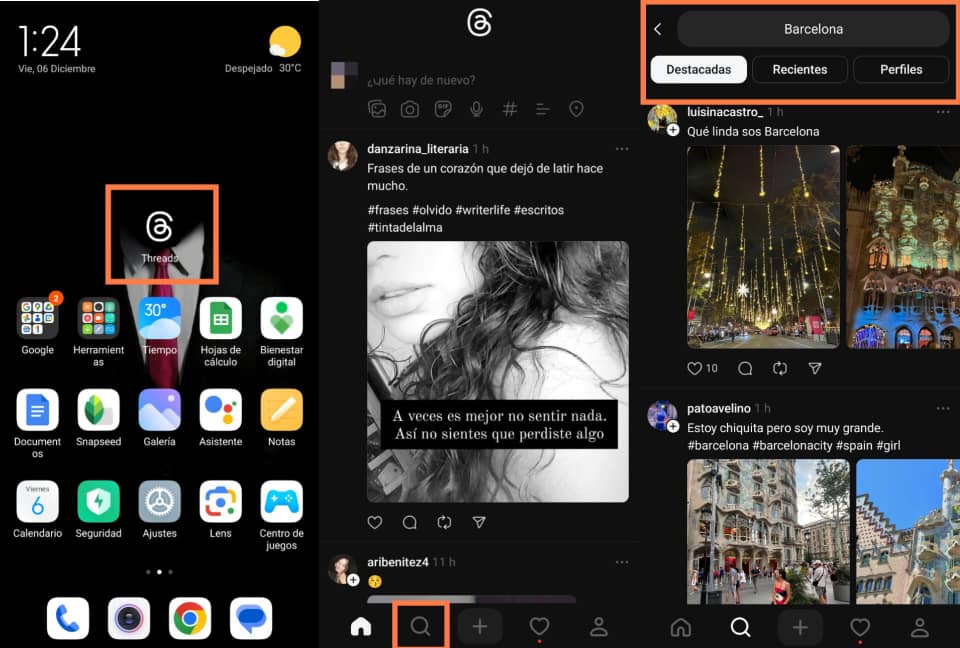Open more options for danzarina_literaria's post
Screen dimensions: 960x648
tap(622, 149)
